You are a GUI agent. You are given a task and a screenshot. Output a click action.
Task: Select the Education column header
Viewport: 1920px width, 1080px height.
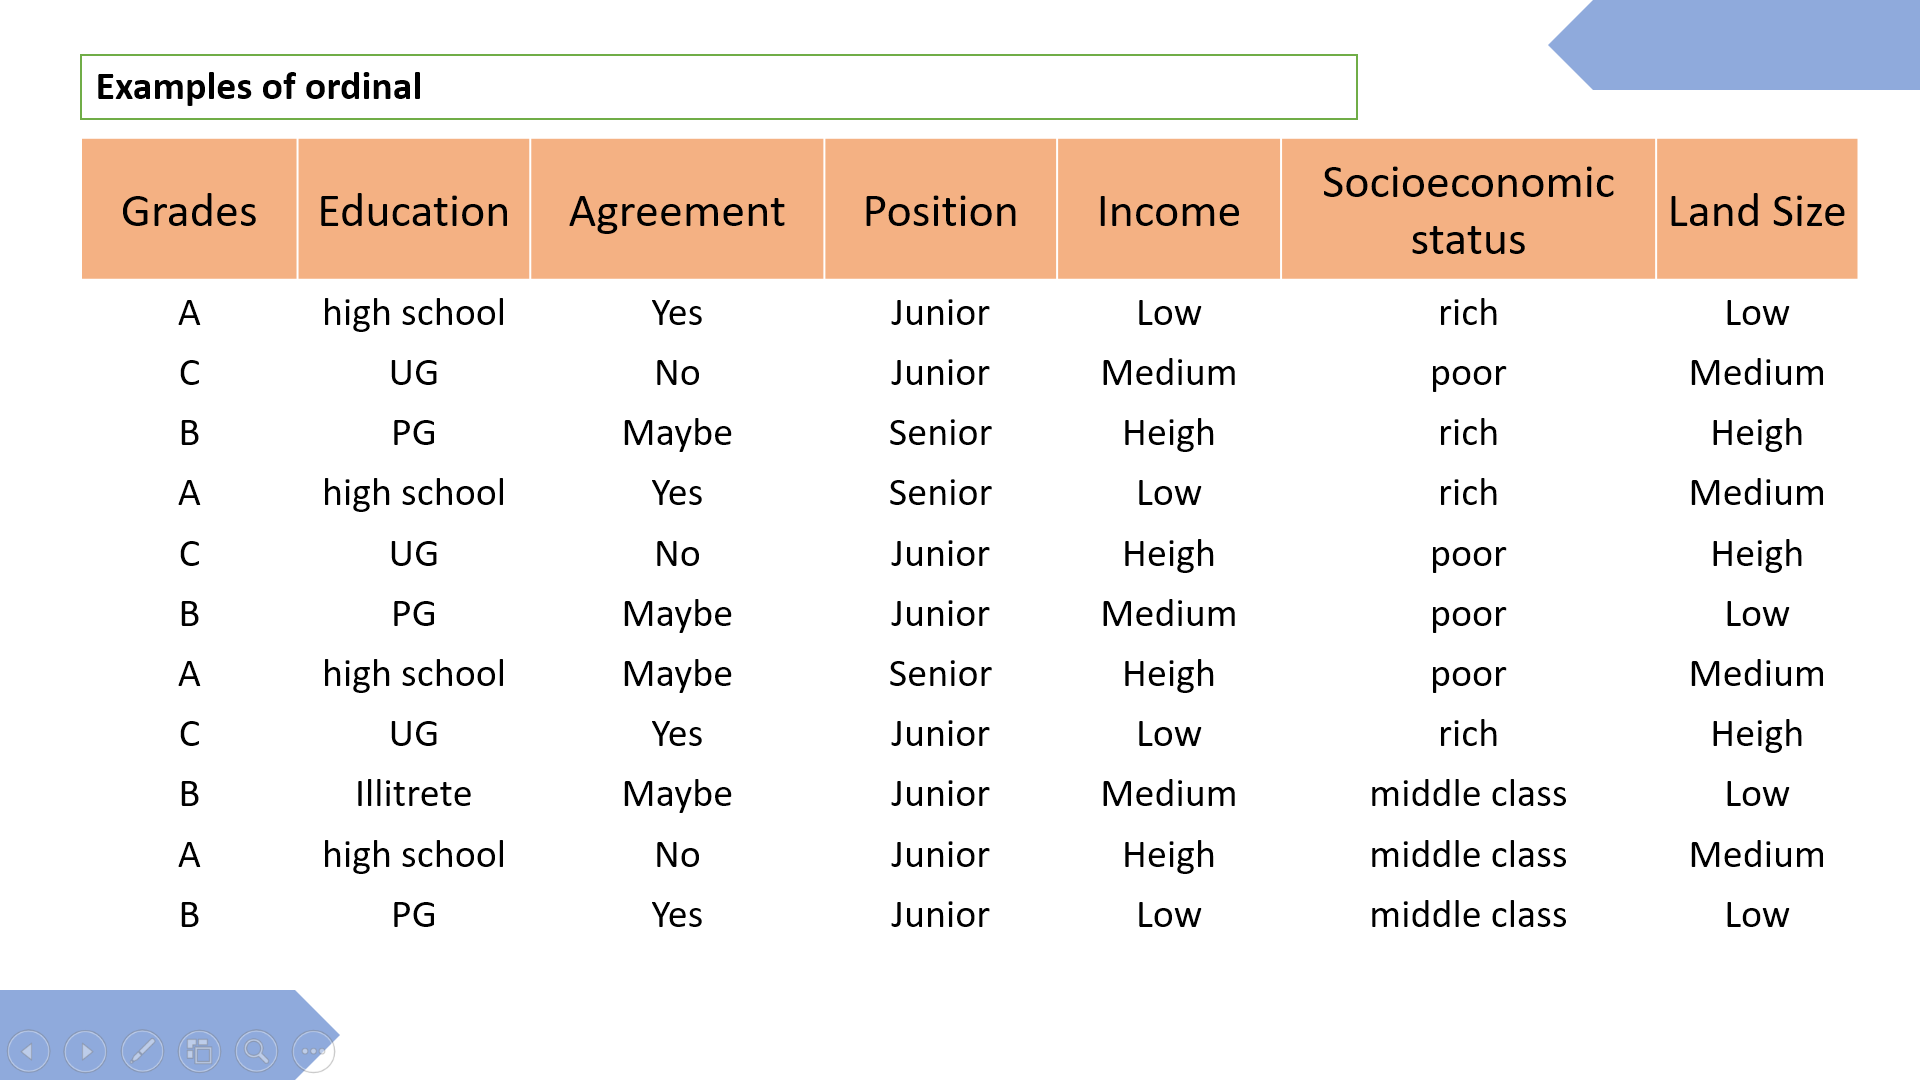[413, 210]
